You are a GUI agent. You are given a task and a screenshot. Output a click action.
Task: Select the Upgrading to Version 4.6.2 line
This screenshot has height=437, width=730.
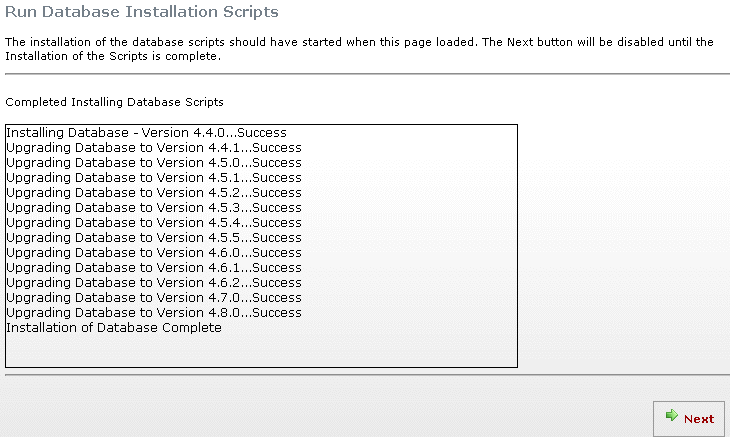click(x=154, y=282)
